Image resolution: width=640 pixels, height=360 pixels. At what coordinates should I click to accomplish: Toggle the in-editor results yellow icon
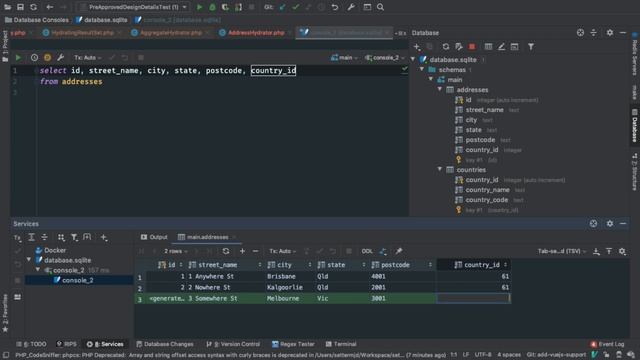coord(47,58)
